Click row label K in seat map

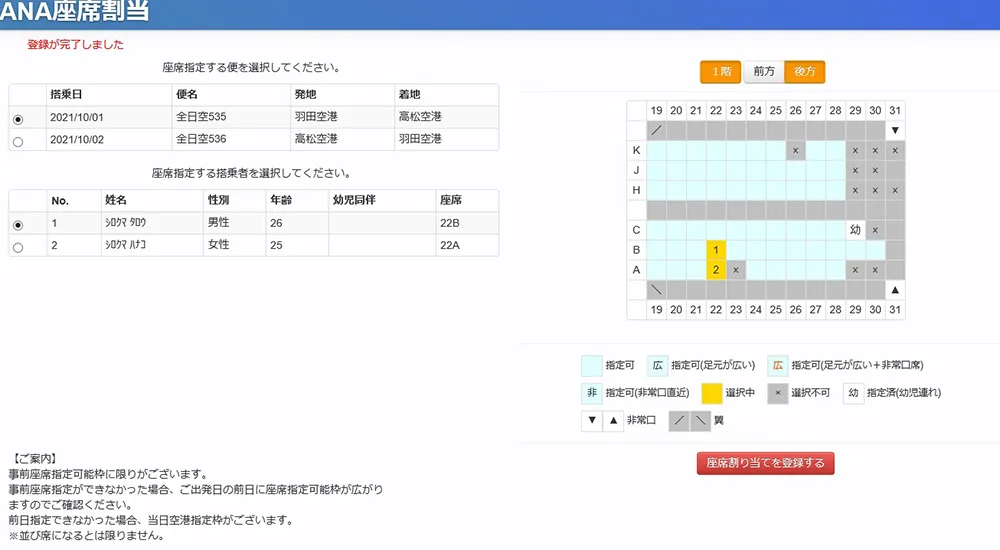click(636, 151)
